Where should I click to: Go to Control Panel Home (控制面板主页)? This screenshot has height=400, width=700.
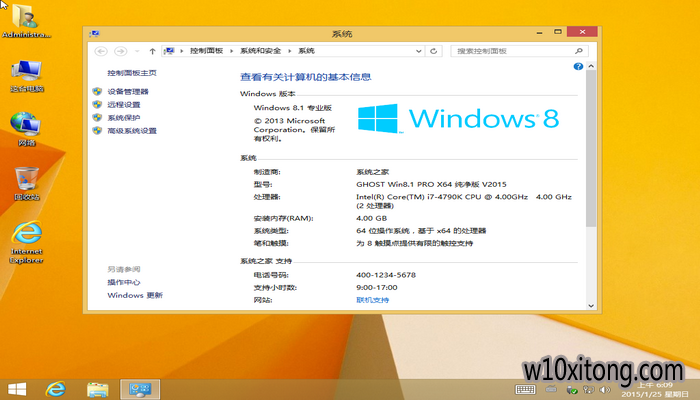pos(132,73)
